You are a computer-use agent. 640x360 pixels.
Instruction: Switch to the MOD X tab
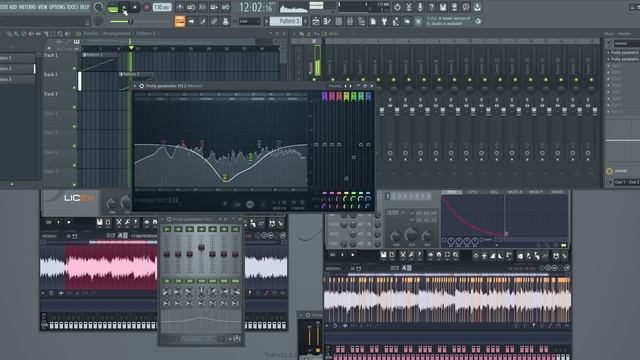pos(515,192)
